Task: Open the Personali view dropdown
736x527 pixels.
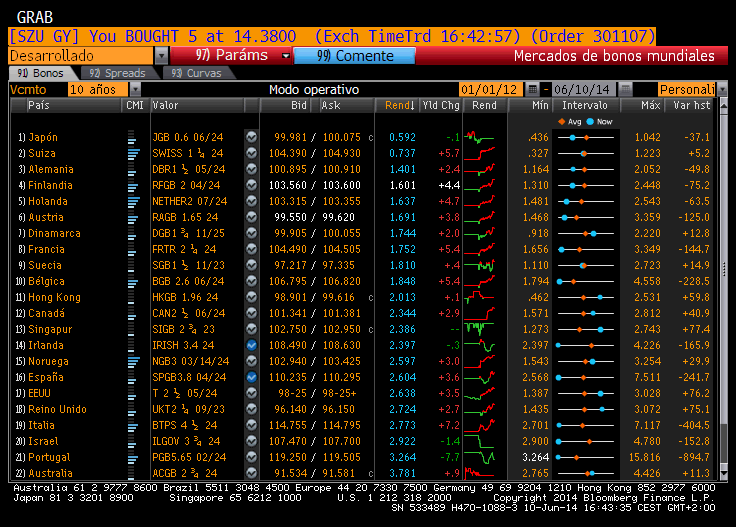Action: coord(722,89)
